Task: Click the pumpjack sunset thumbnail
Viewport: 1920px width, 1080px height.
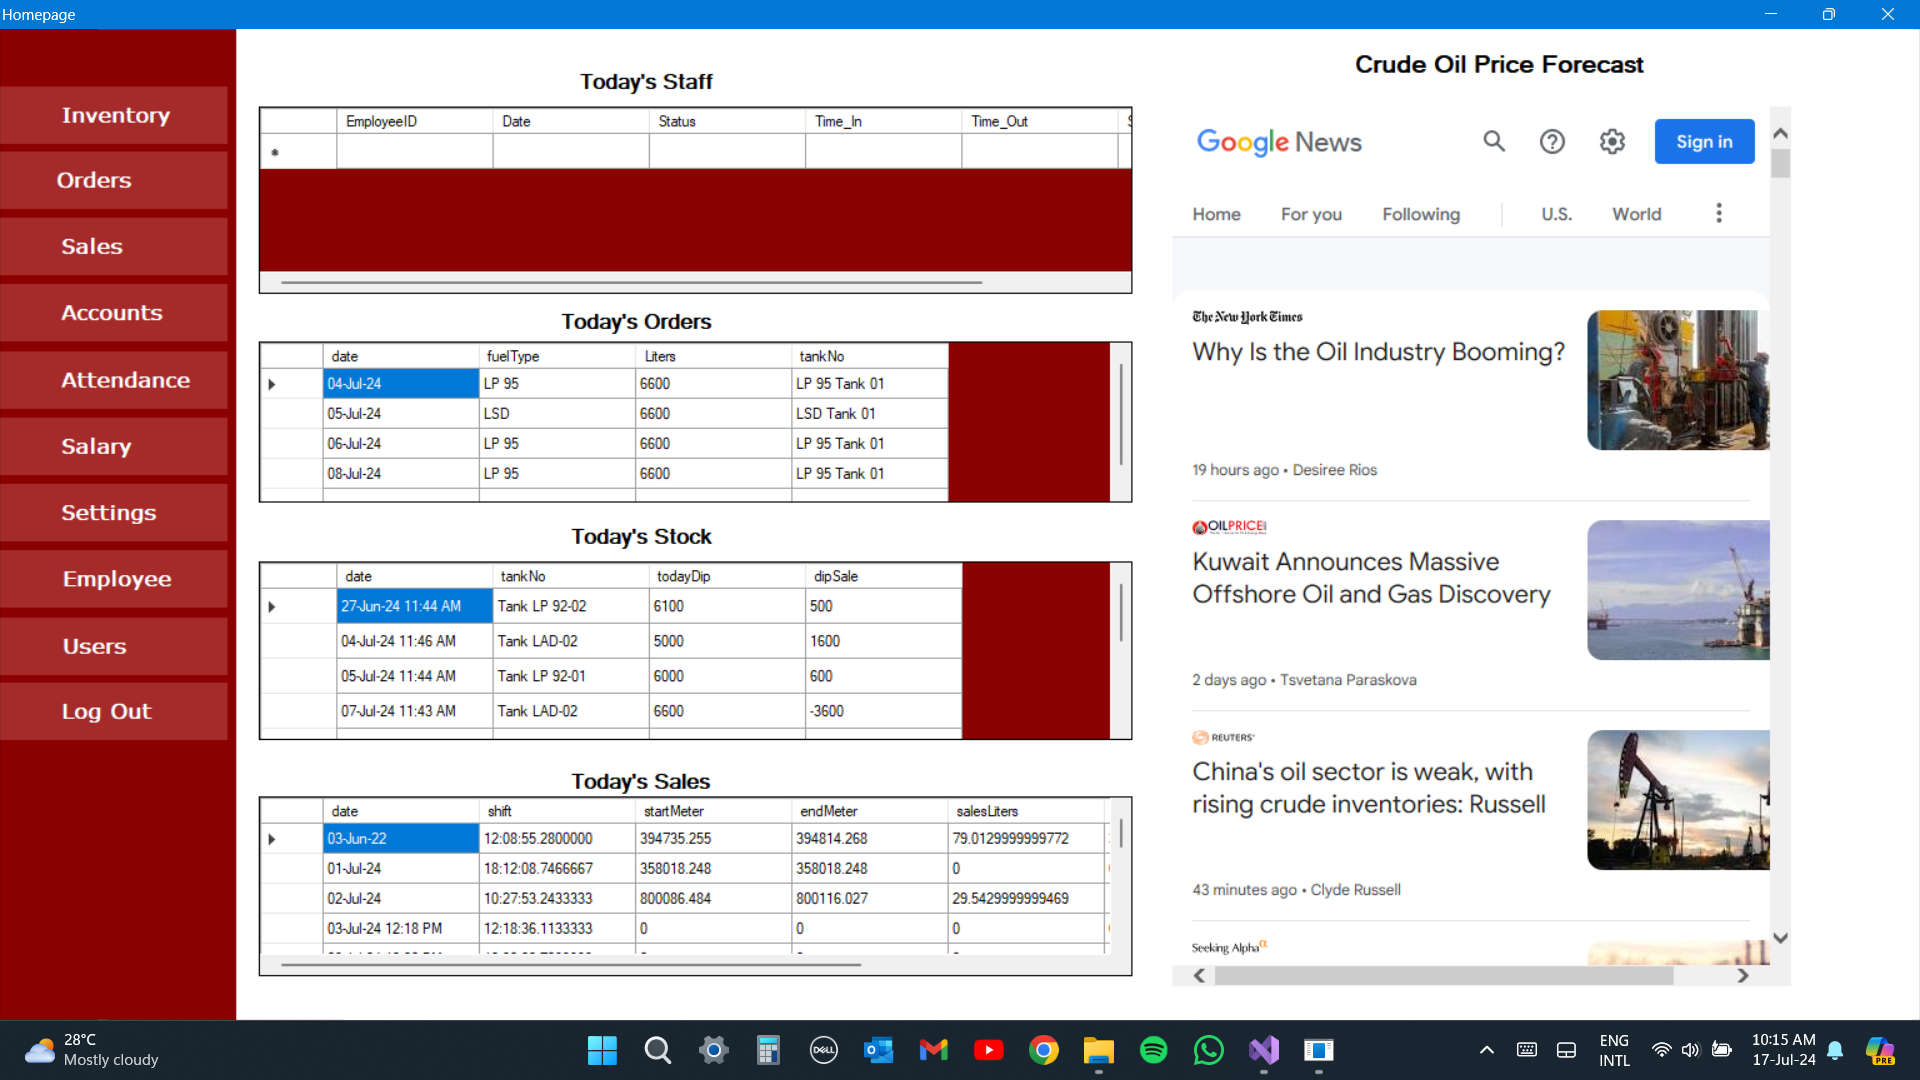Action: 1678,800
